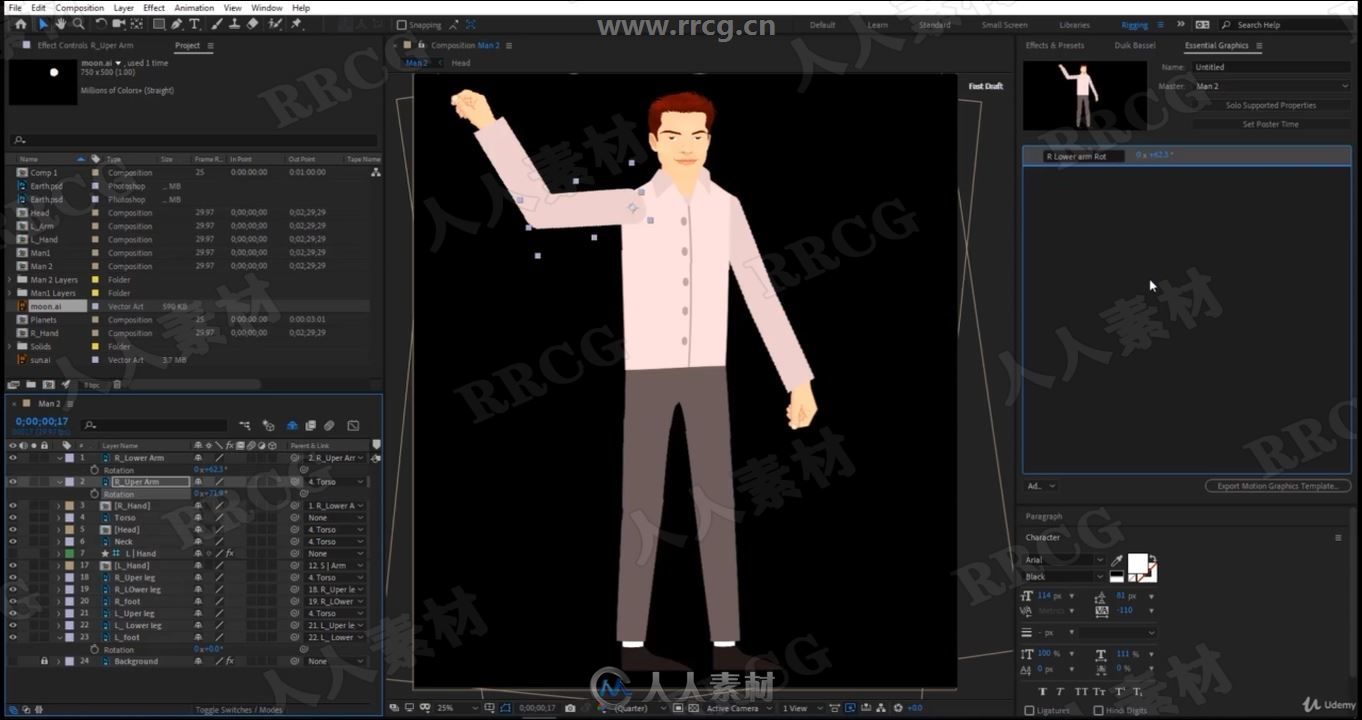Collapse the R_Lower Arm layer properties

(x=59, y=458)
